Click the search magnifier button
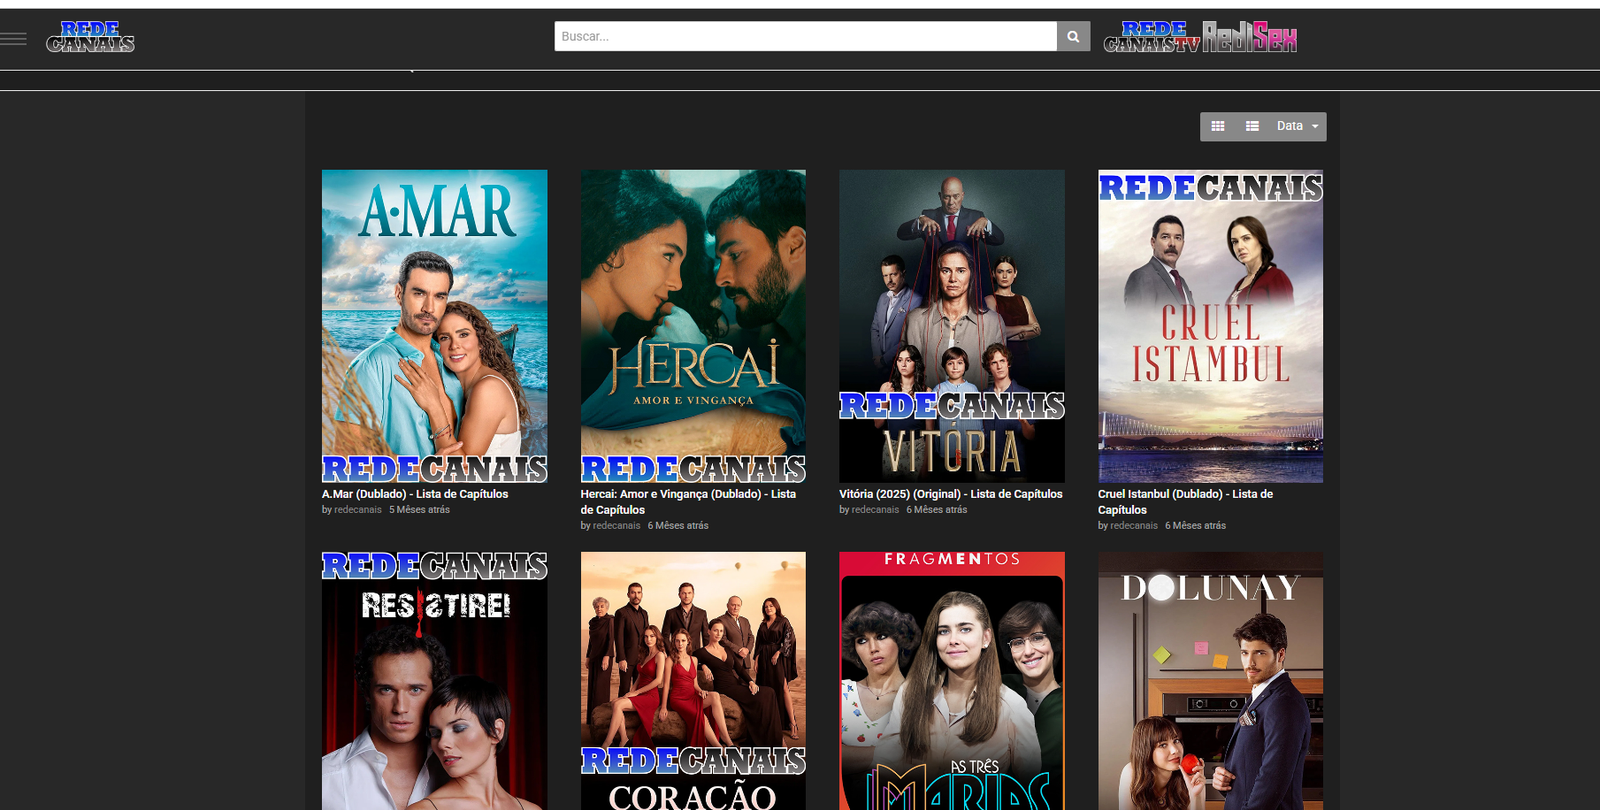The height and width of the screenshot is (810, 1600). (1073, 36)
